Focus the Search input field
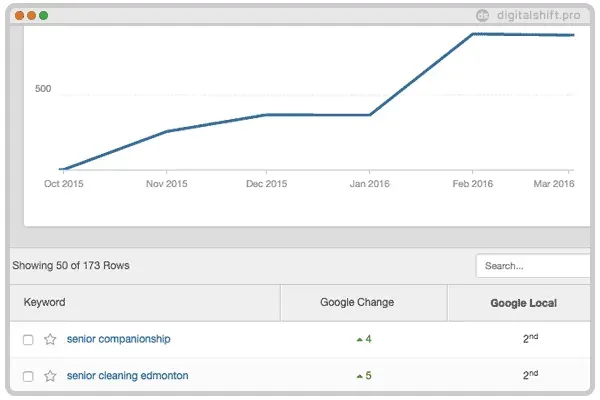 [x=532, y=266]
